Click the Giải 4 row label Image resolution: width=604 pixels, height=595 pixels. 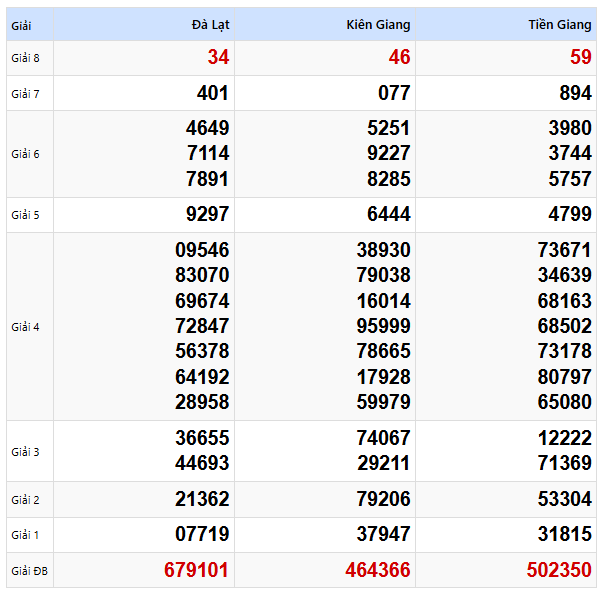point(25,327)
